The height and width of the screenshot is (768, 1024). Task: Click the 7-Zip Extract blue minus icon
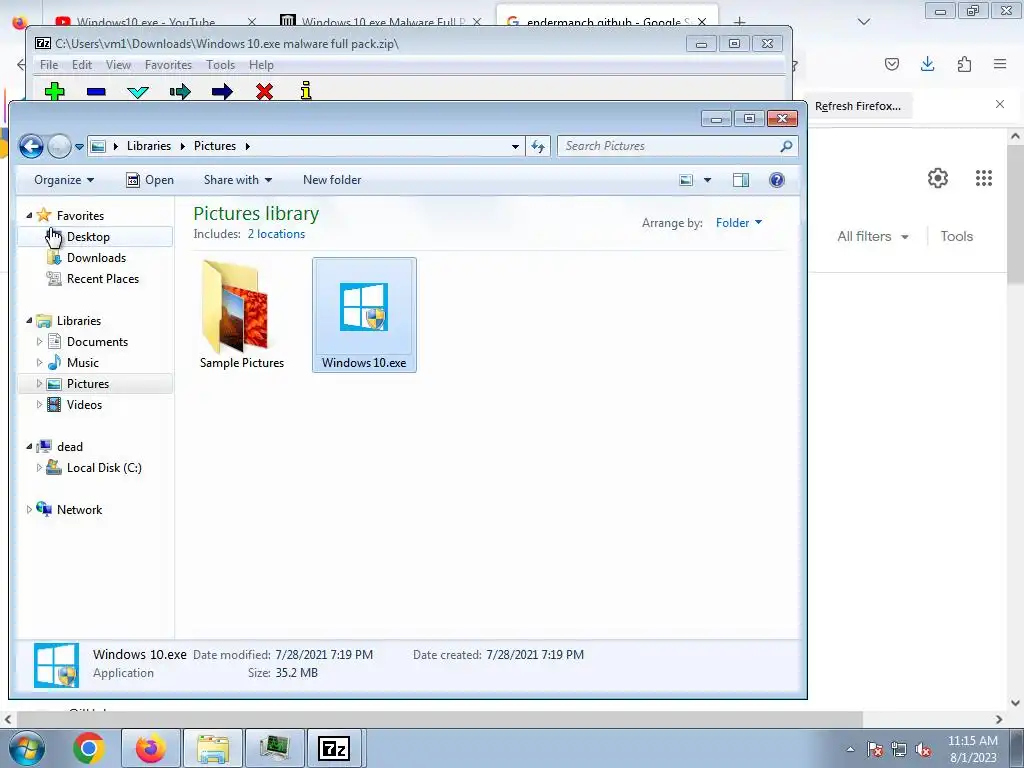pos(96,92)
